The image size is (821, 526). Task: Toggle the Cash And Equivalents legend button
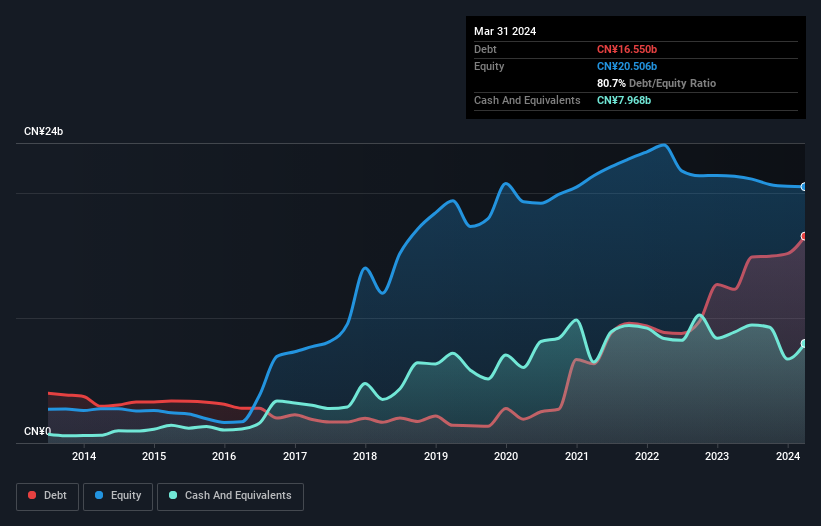click(230, 496)
